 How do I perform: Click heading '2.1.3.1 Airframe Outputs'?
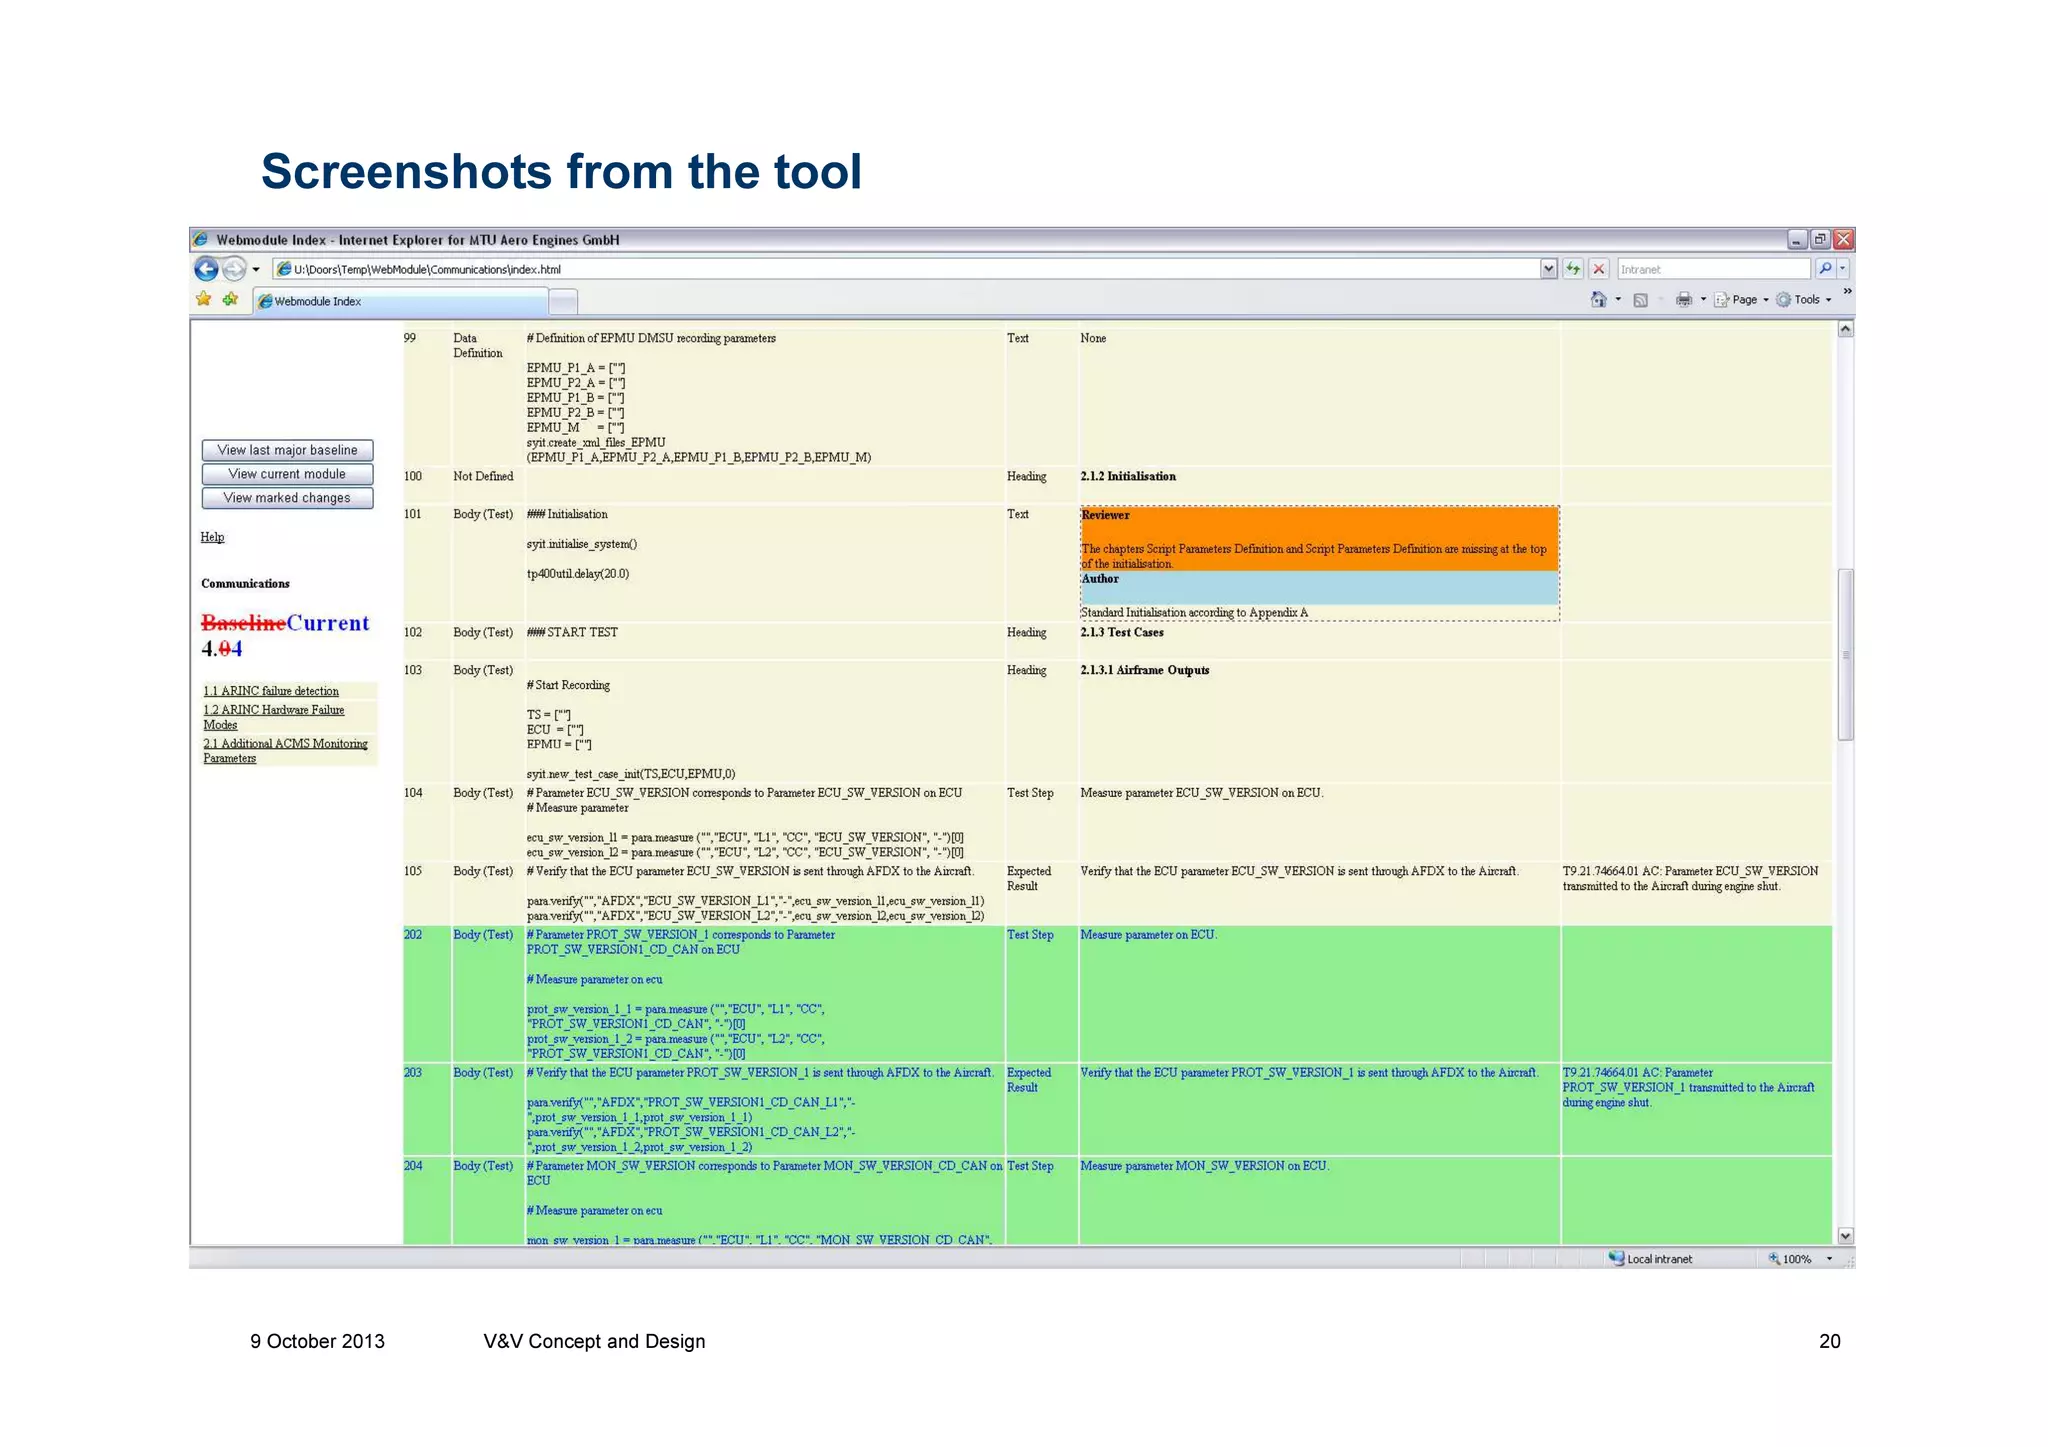coord(1144,671)
